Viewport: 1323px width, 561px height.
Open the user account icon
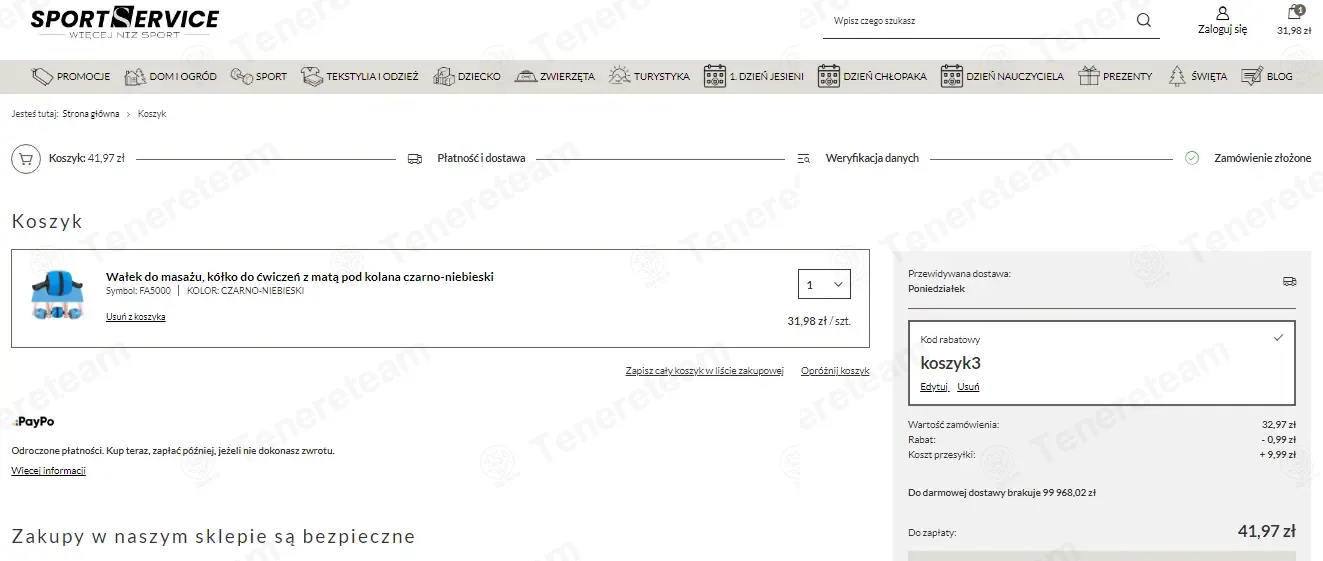click(x=1222, y=13)
